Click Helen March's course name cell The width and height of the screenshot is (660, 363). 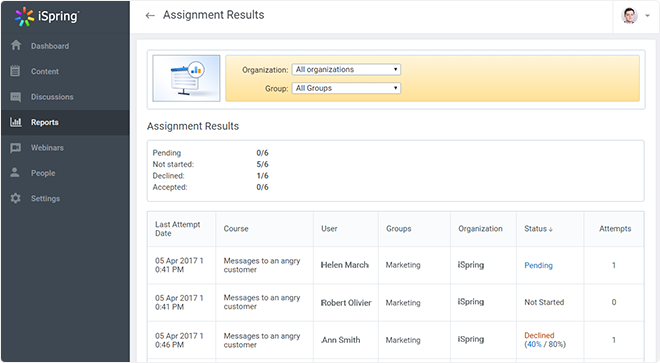(262, 265)
